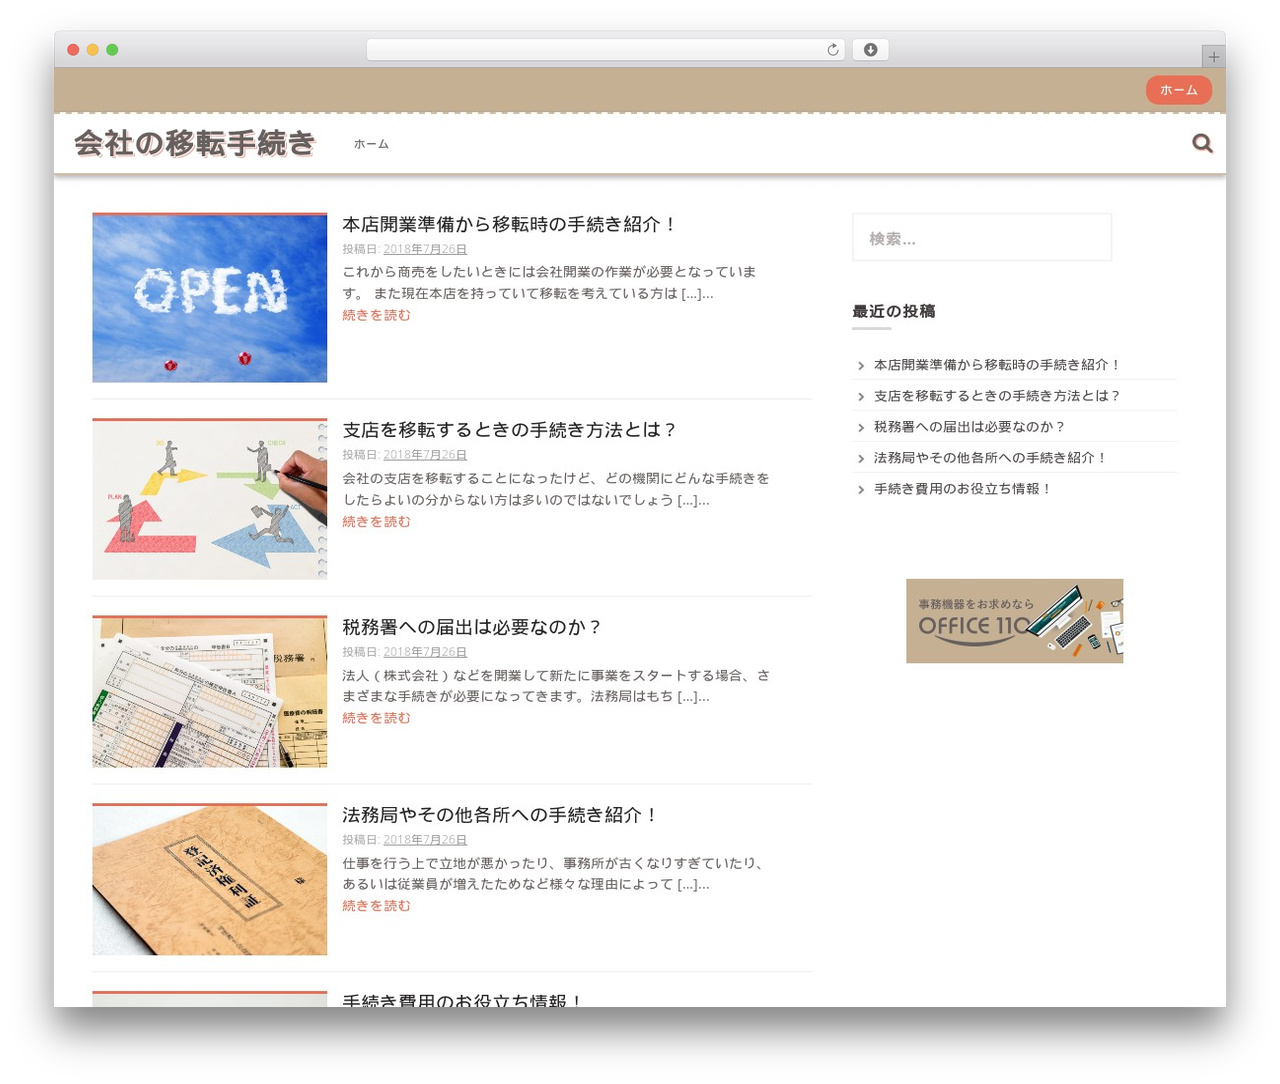Viewport: 1280px width, 1084px height.
Task: Click the 最近の投稿 widget heading
Action: pos(894,311)
